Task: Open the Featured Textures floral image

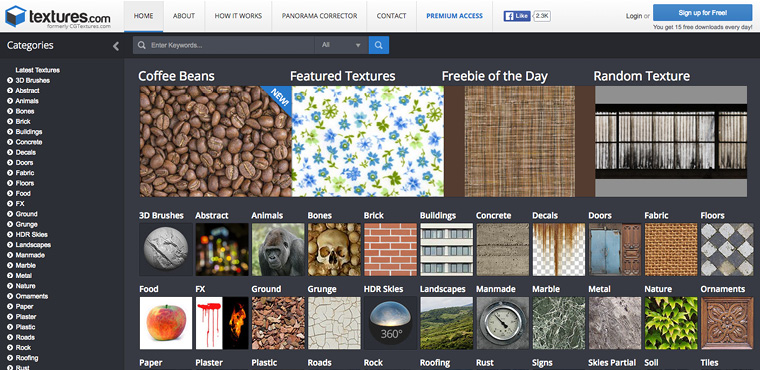Action: coord(367,141)
